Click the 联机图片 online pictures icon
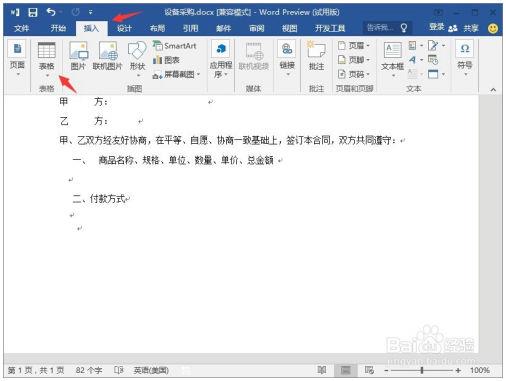506x381 pixels. [x=108, y=56]
